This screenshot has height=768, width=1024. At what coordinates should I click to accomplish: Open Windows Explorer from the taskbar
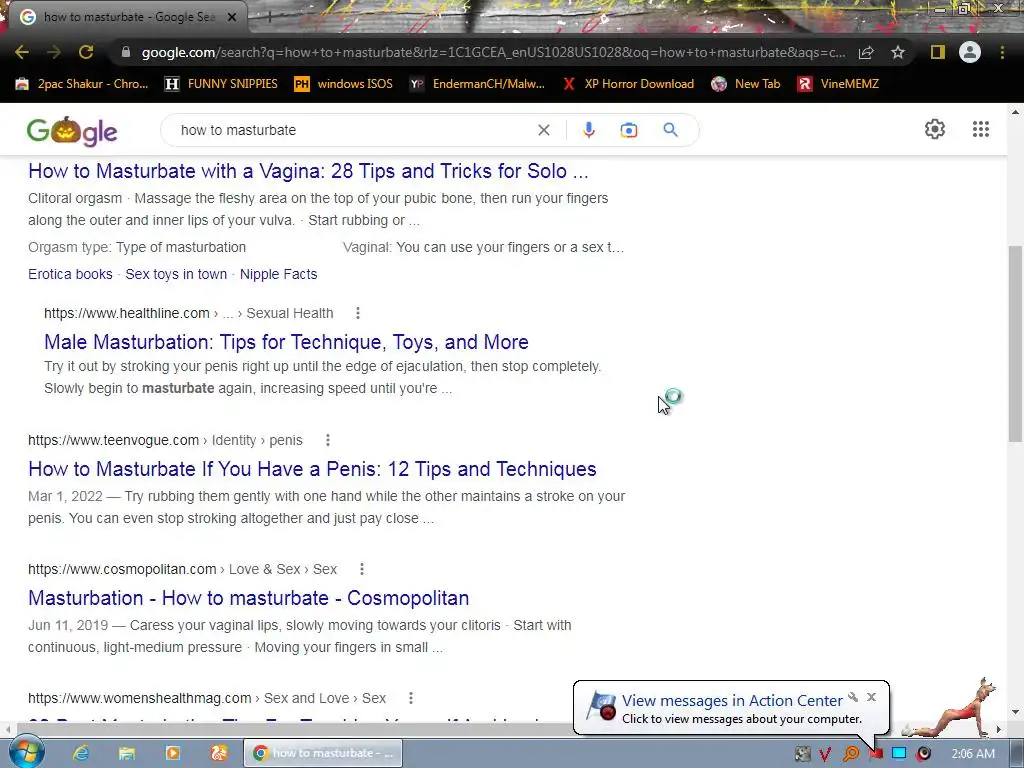click(x=127, y=753)
